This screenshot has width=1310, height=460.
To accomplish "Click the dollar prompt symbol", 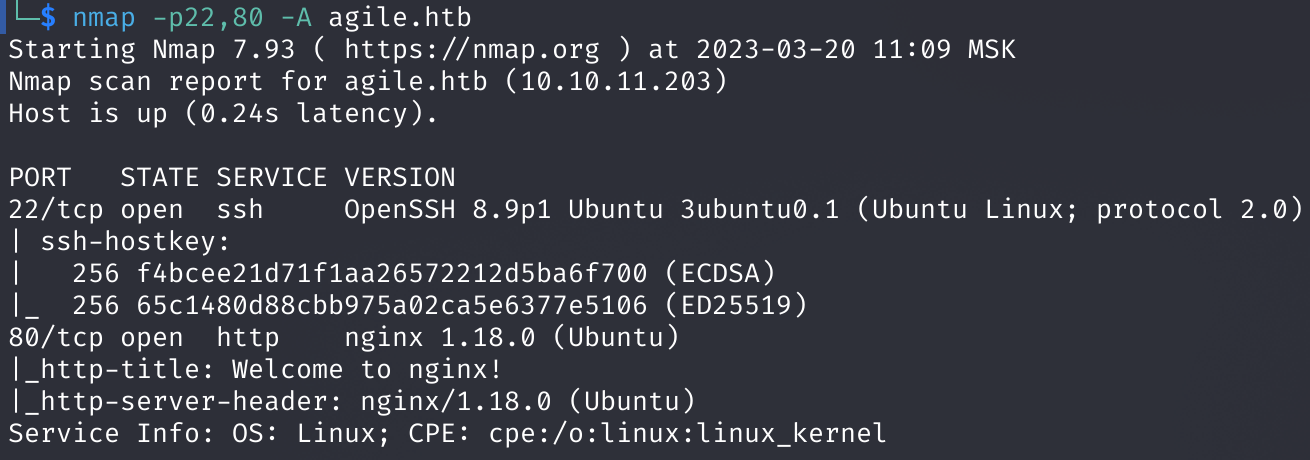I will pos(48,17).
